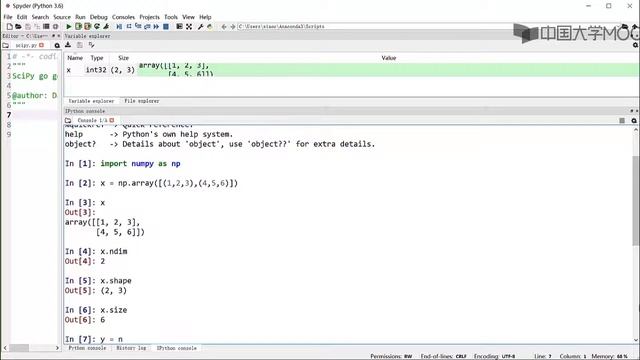Image resolution: width=640 pixels, height=360 pixels.
Task: Go back using the left arrow icon
Action: pos(224,27)
